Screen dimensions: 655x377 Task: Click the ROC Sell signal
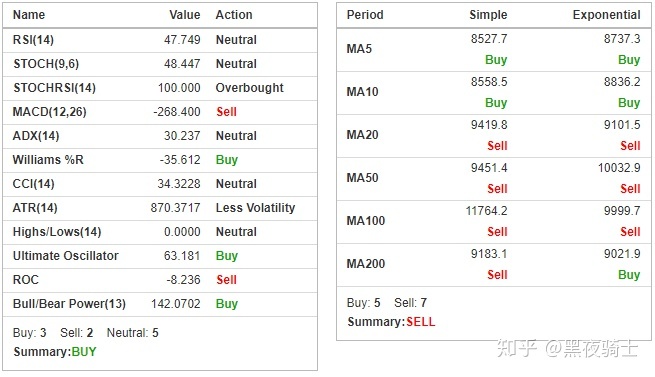pos(226,280)
